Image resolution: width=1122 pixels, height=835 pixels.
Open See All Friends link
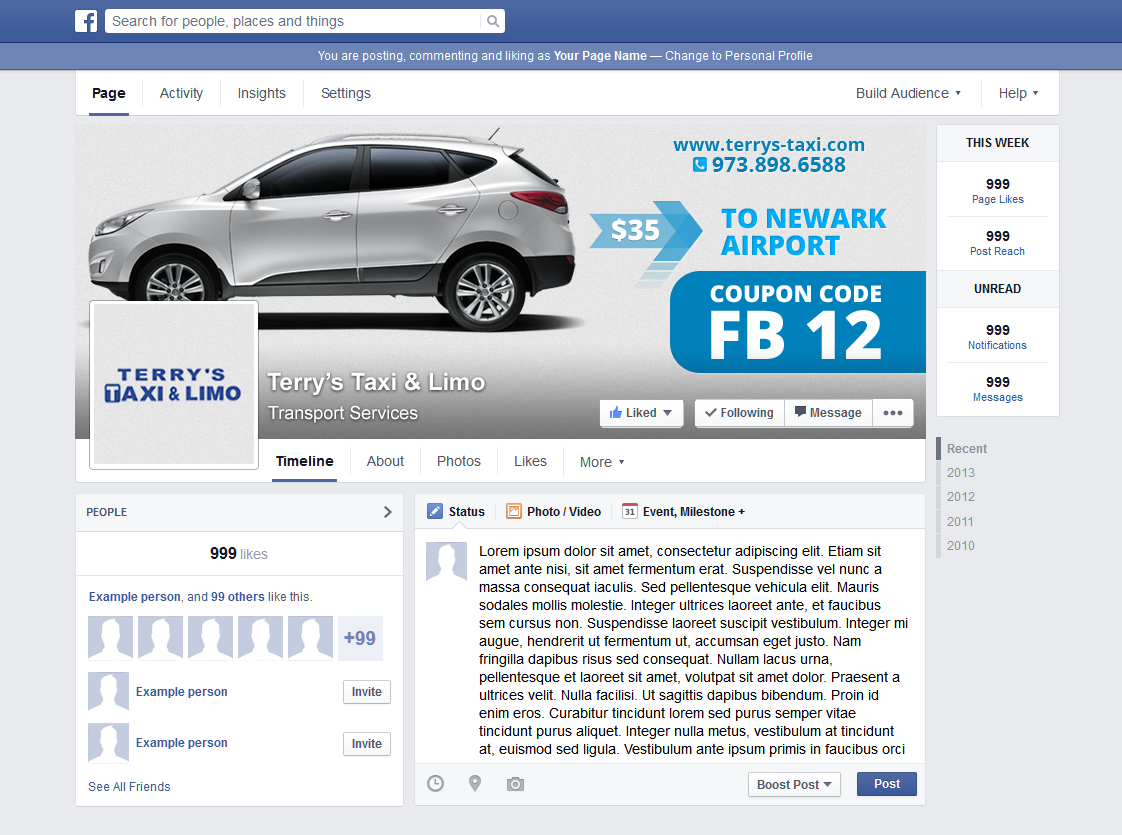(129, 786)
